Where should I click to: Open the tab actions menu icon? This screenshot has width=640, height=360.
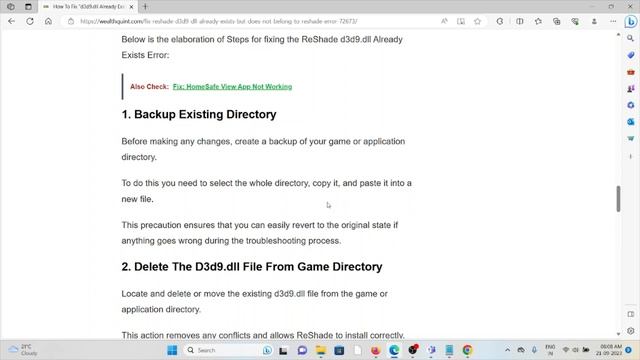click(x=28, y=7)
